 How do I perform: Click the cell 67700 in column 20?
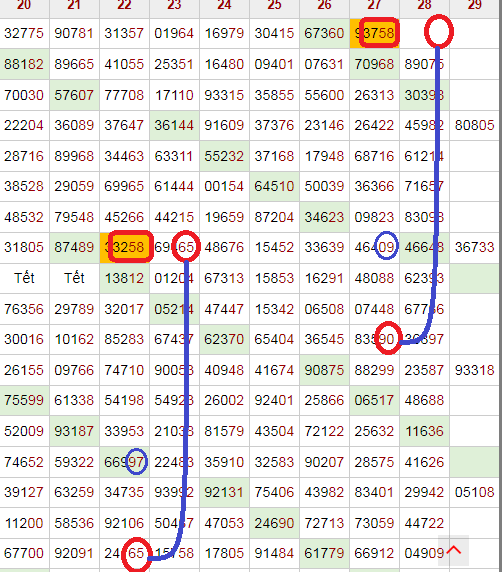tap(24, 553)
